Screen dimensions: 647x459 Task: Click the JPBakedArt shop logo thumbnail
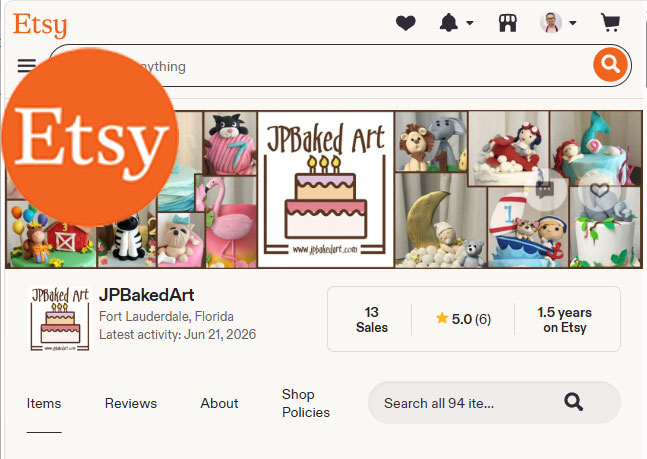(60, 319)
